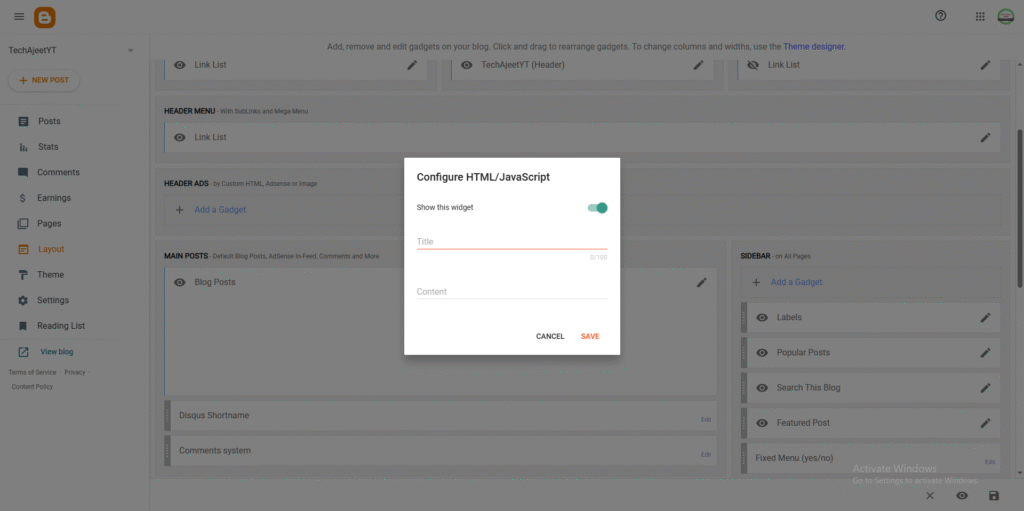Image resolution: width=1024 pixels, height=511 pixels.
Task: Toggle the Show this widget switch
Action: (598, 208)
